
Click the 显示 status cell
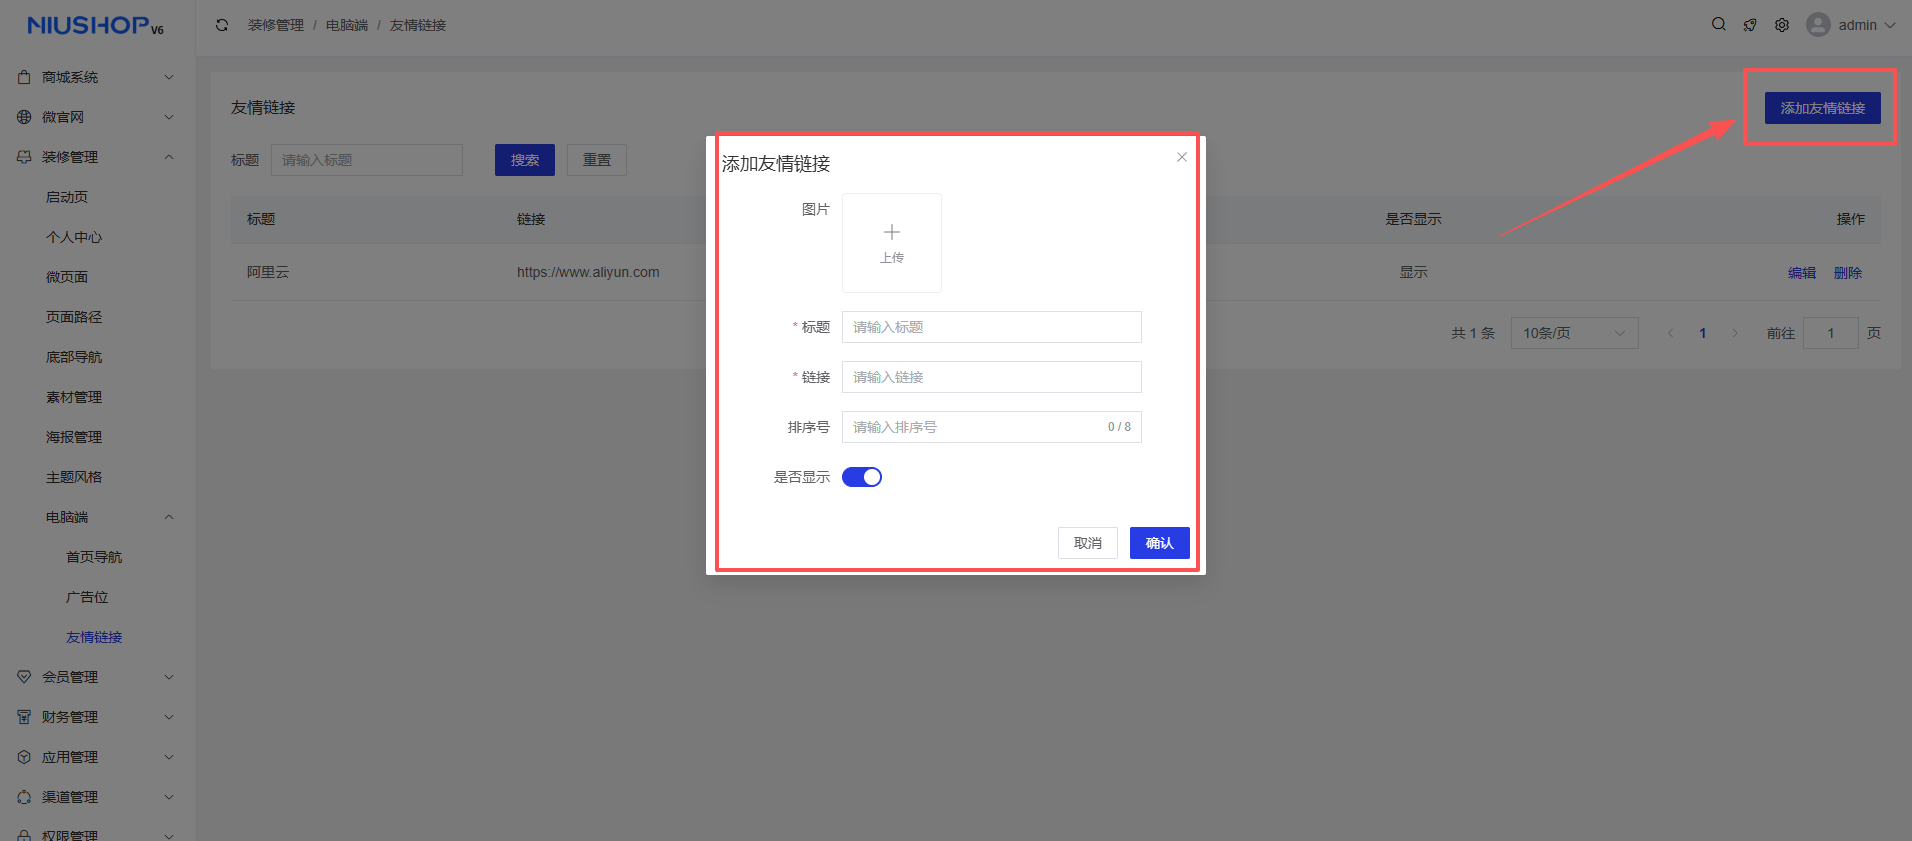point(1413,272)
